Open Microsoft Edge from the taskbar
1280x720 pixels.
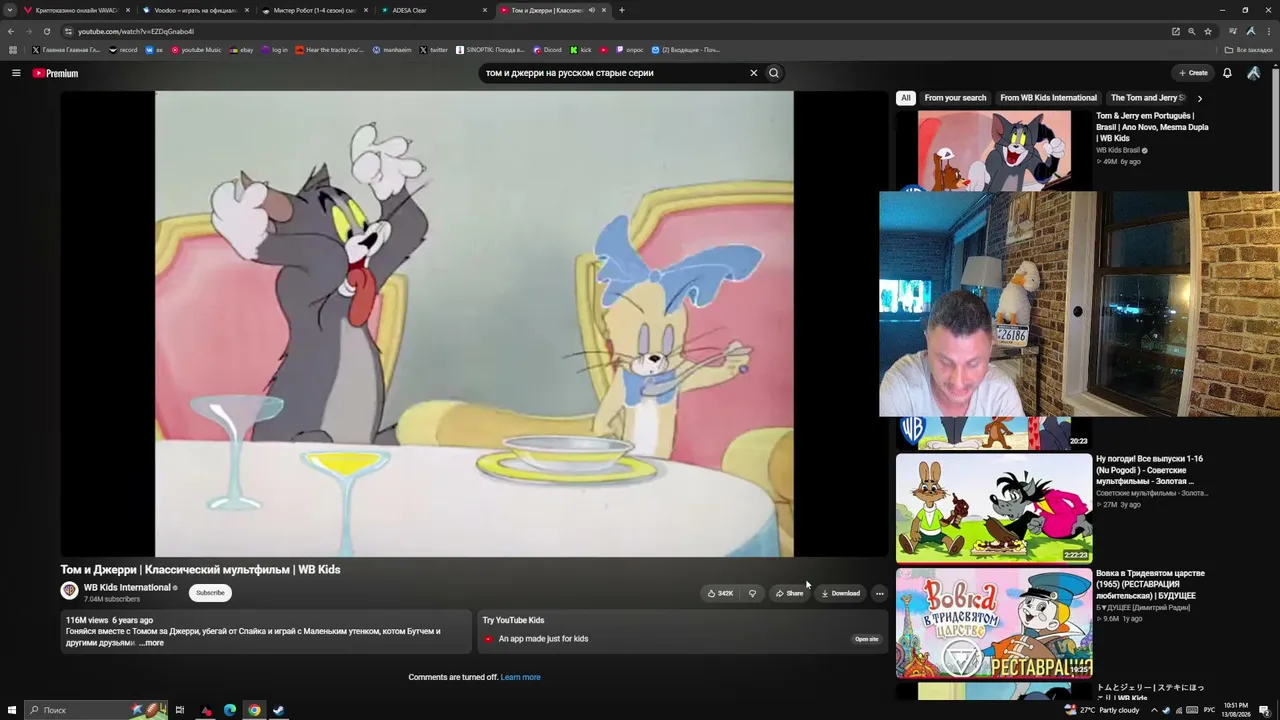click(x=230, y=710)
